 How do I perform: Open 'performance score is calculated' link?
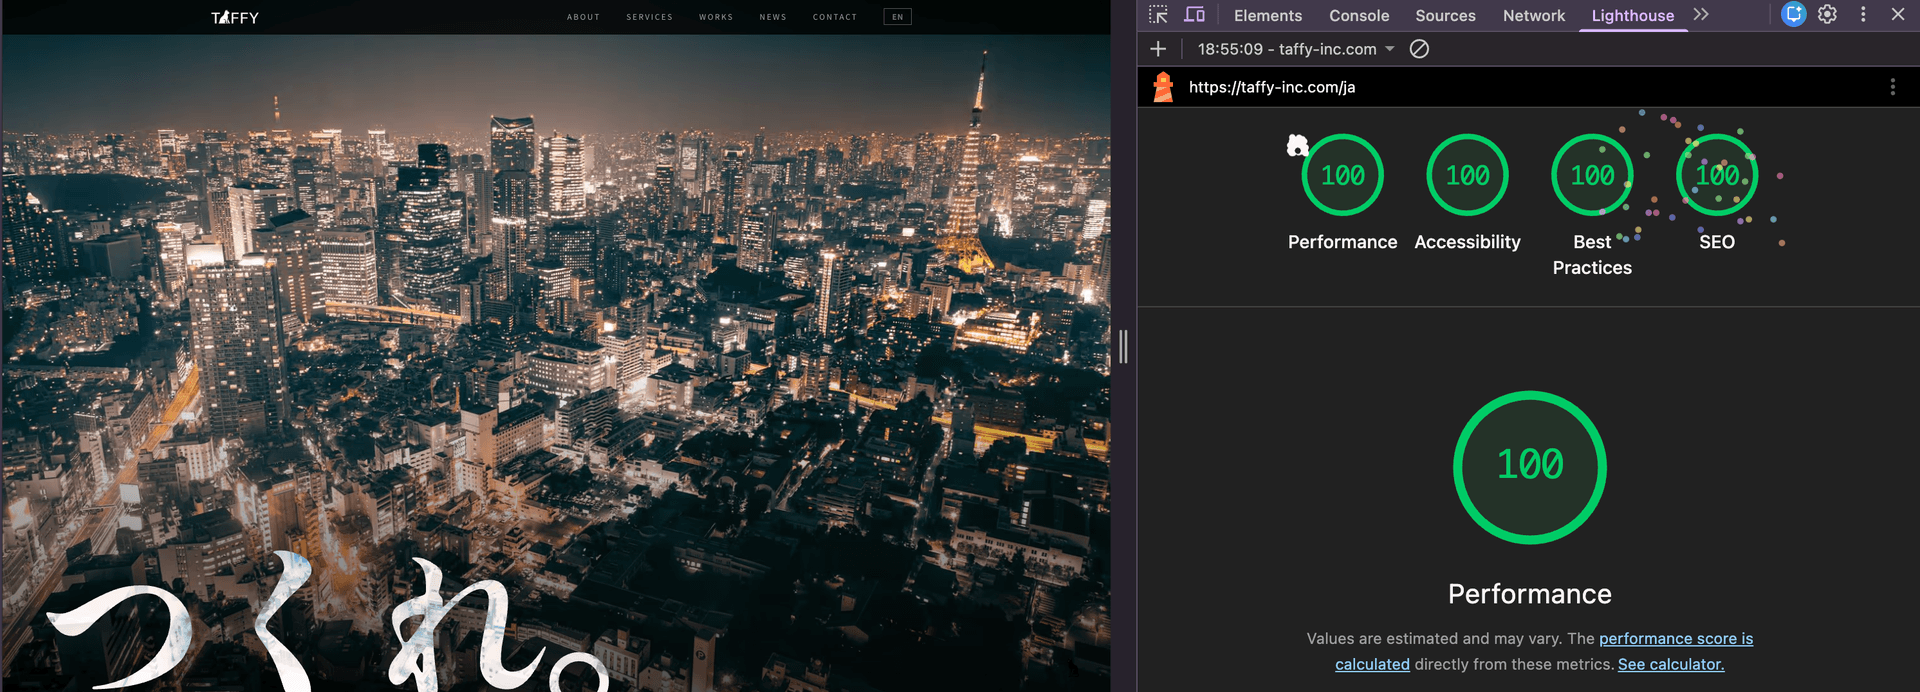coord(1675,639)
